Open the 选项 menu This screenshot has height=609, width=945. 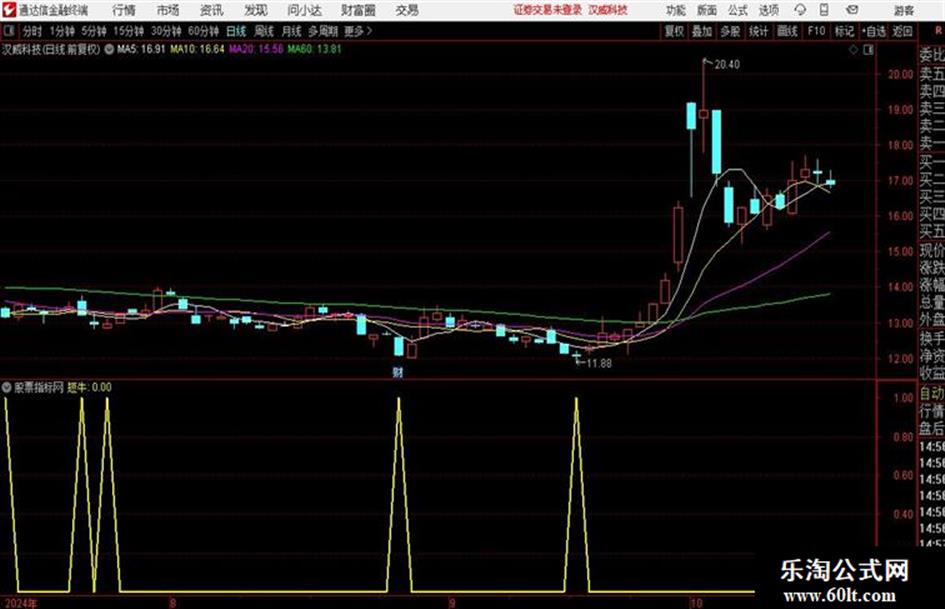point(769,10)
